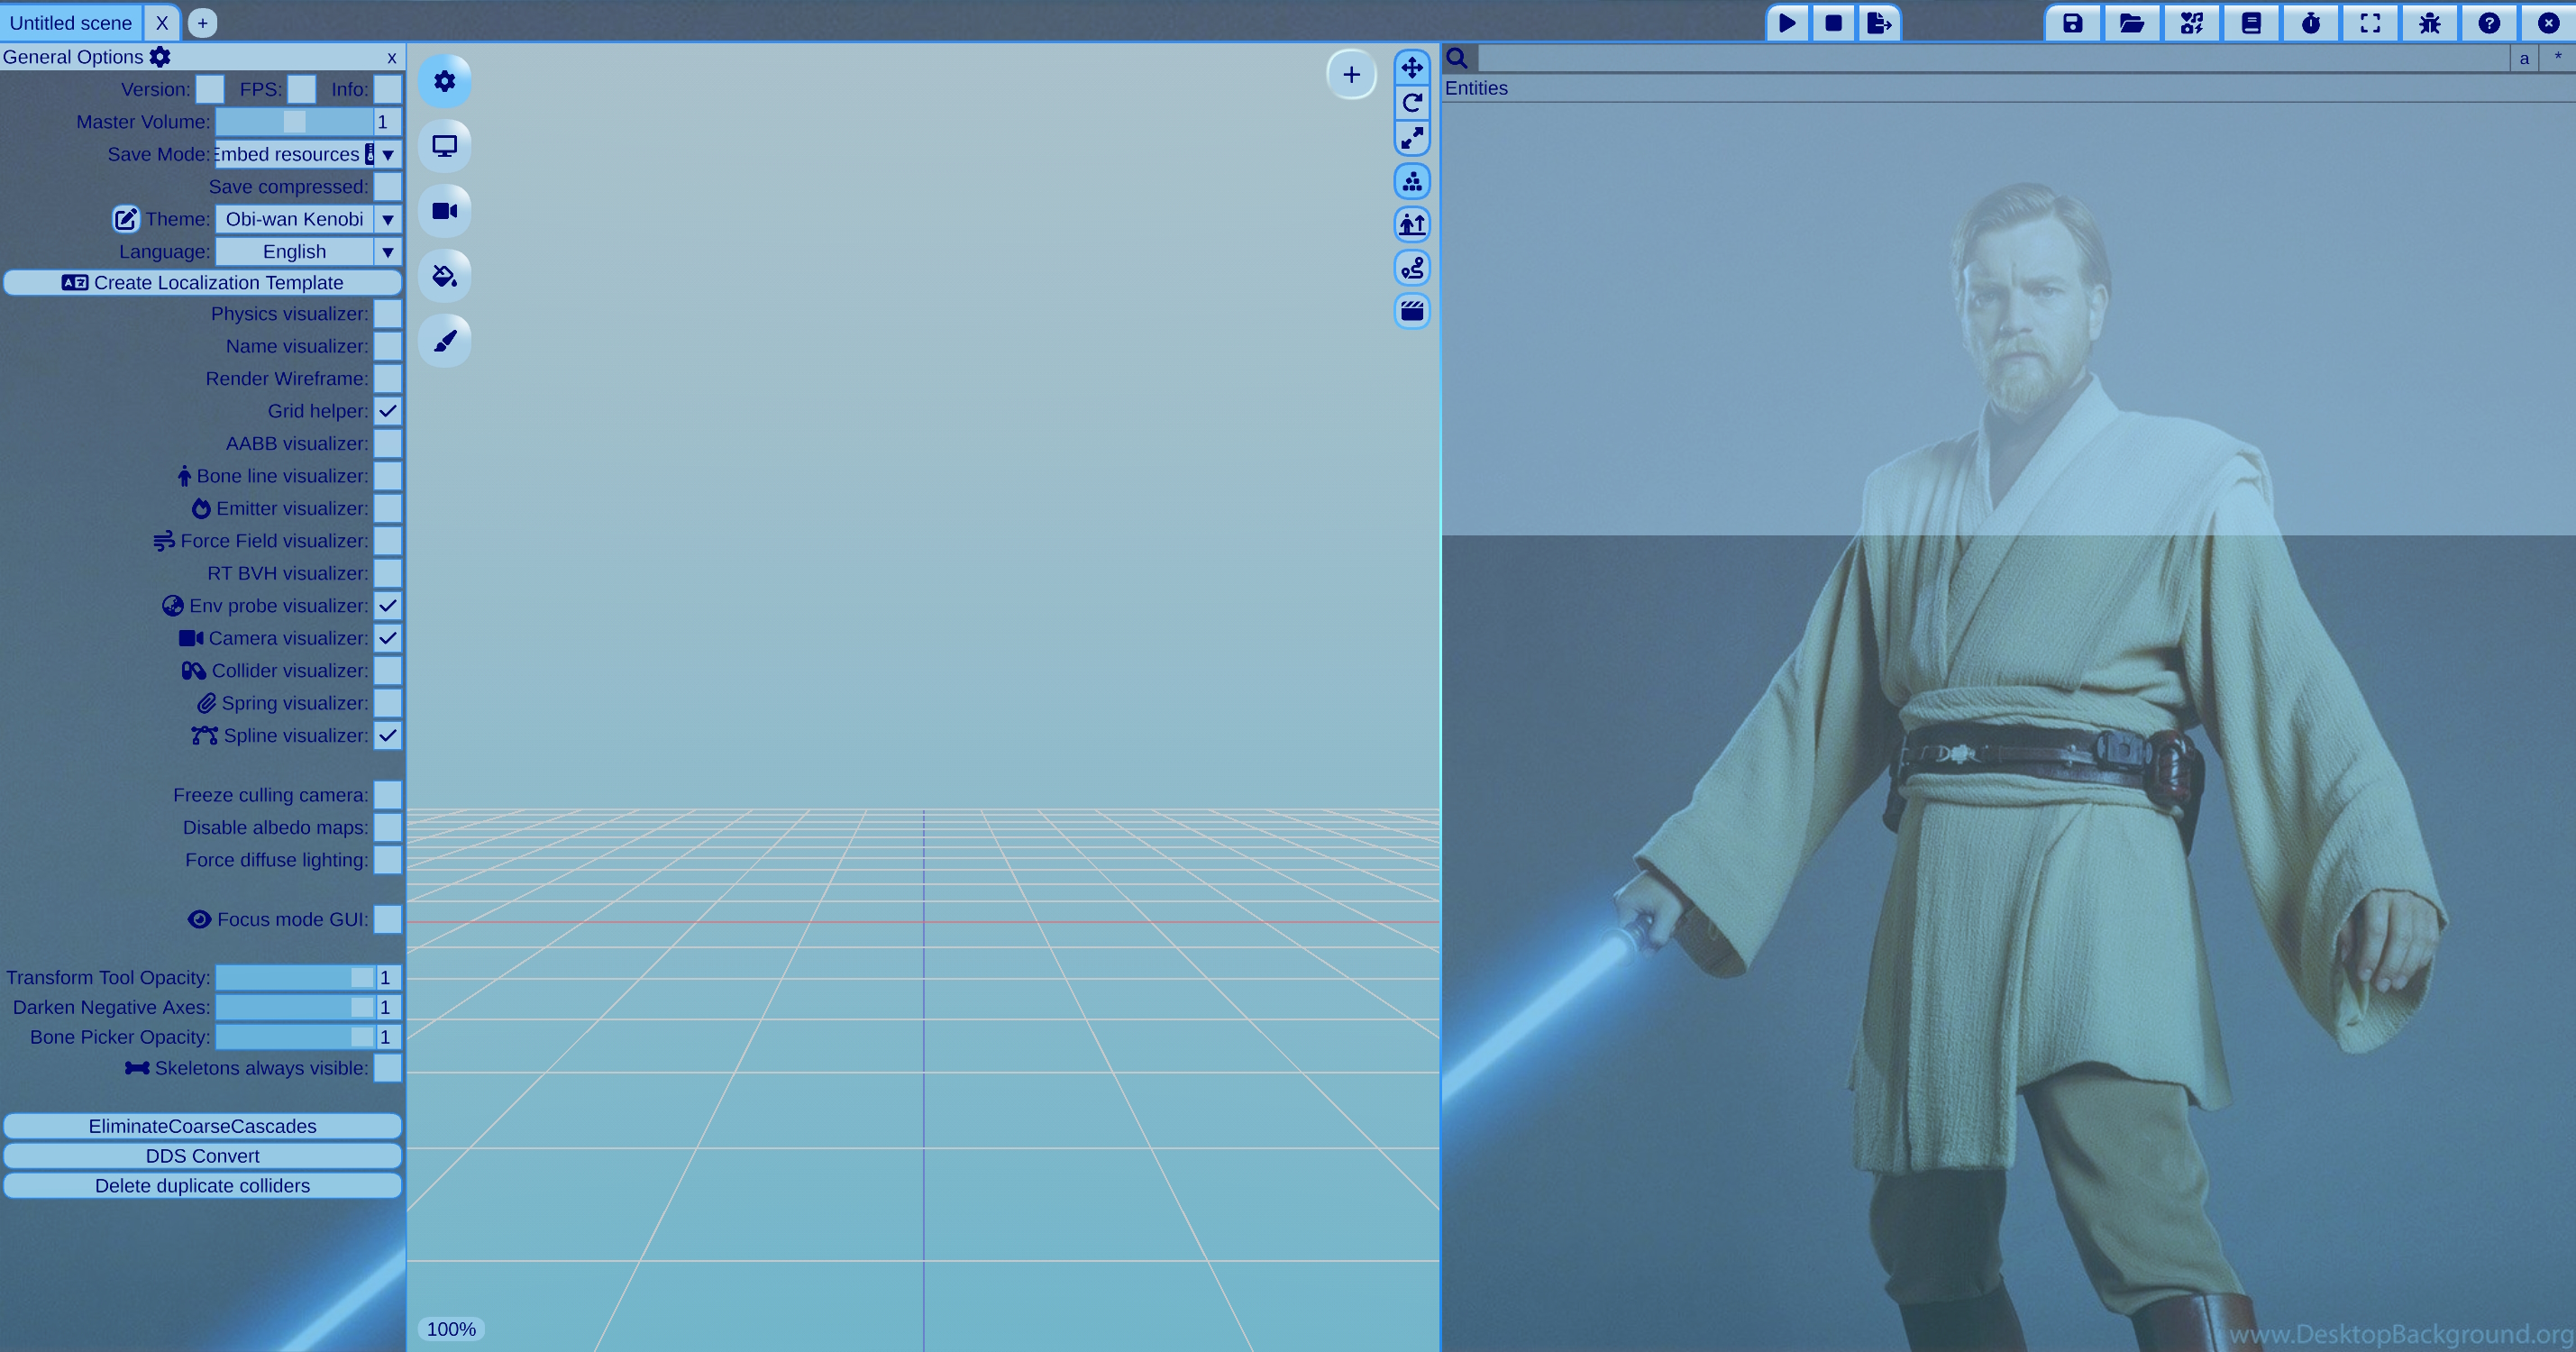Close the Untitled scene tab with X
This screenshot has height=1352, width=2576.
click(x=161, y=22)
